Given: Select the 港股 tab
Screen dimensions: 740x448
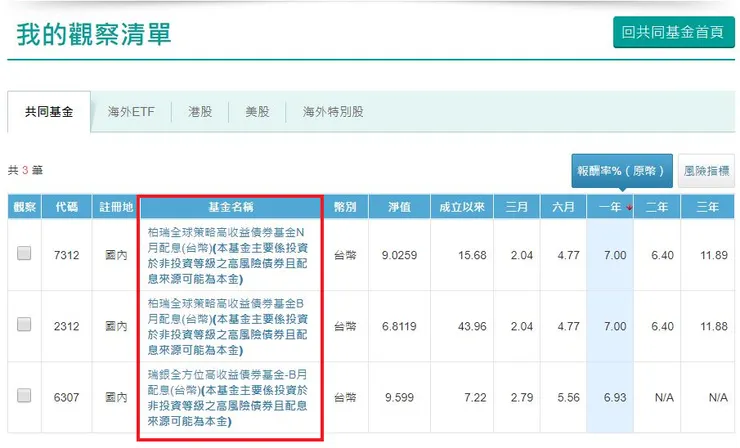Looking at the screenshot, I should 200,112.
